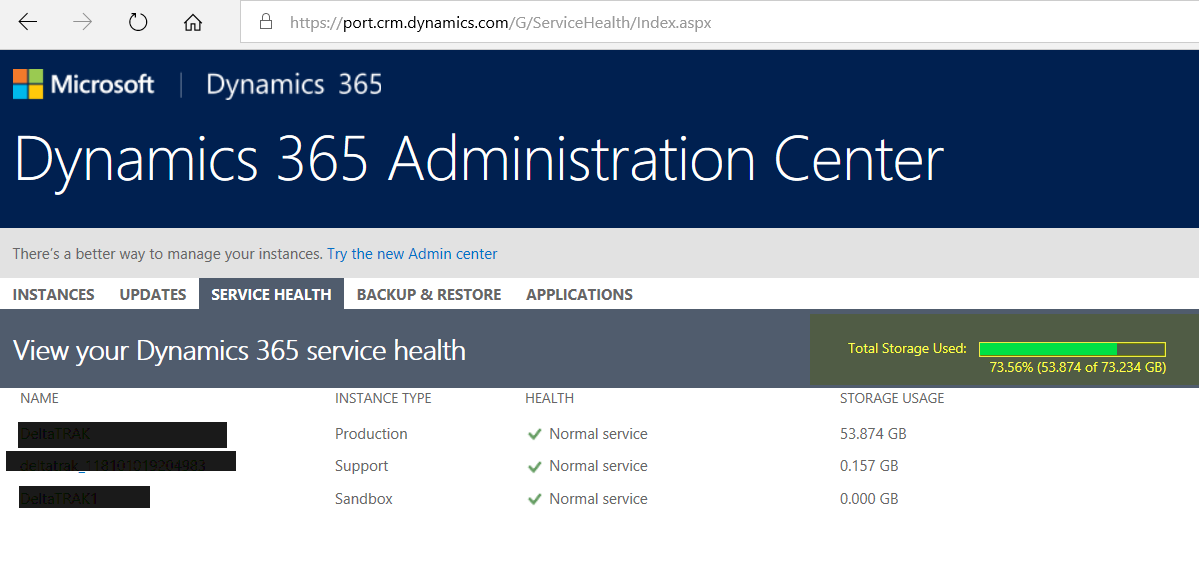Click the Support instance type cell
The height and width of the screenshot is (562, 1199).
point(362,466)
